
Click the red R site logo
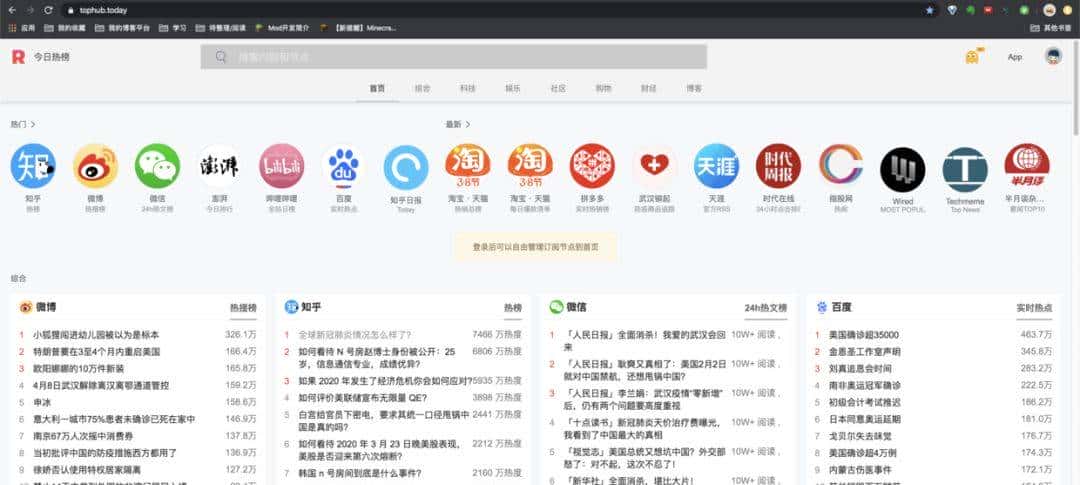coord(19,57)
